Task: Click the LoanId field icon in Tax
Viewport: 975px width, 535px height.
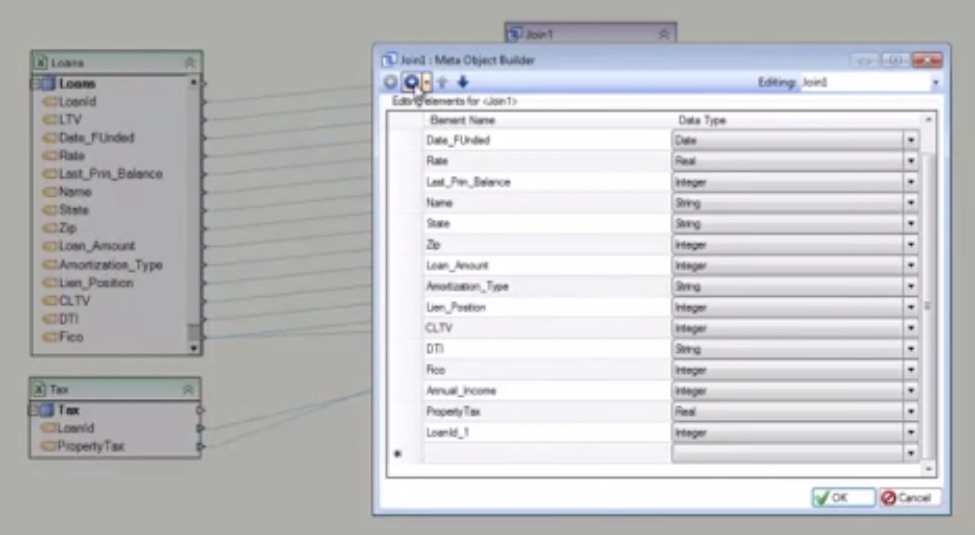Action: pos(49,428)
